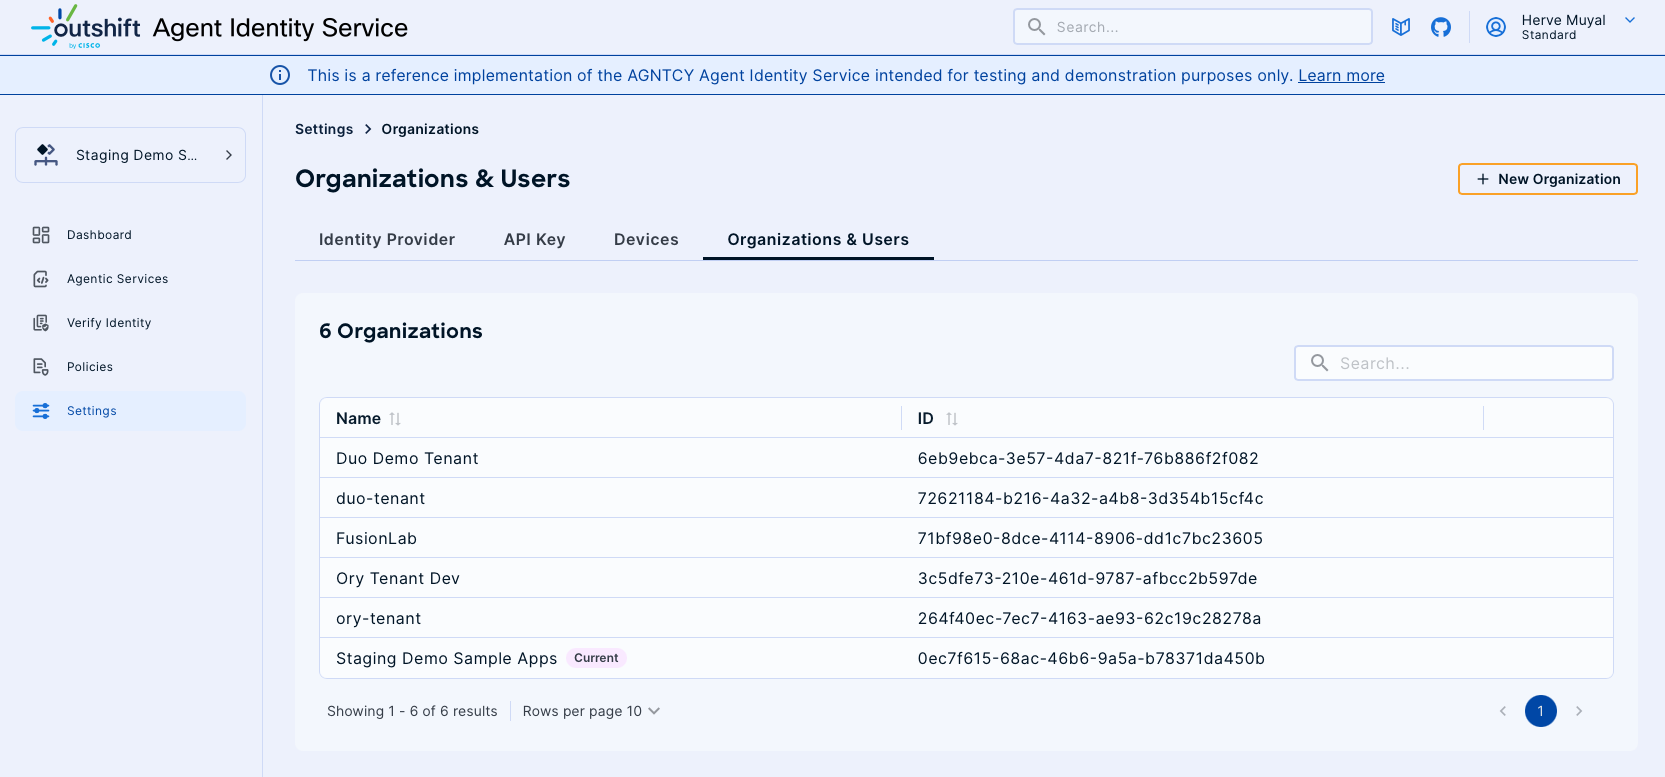Sort organizations by ID column

point(952,419)
